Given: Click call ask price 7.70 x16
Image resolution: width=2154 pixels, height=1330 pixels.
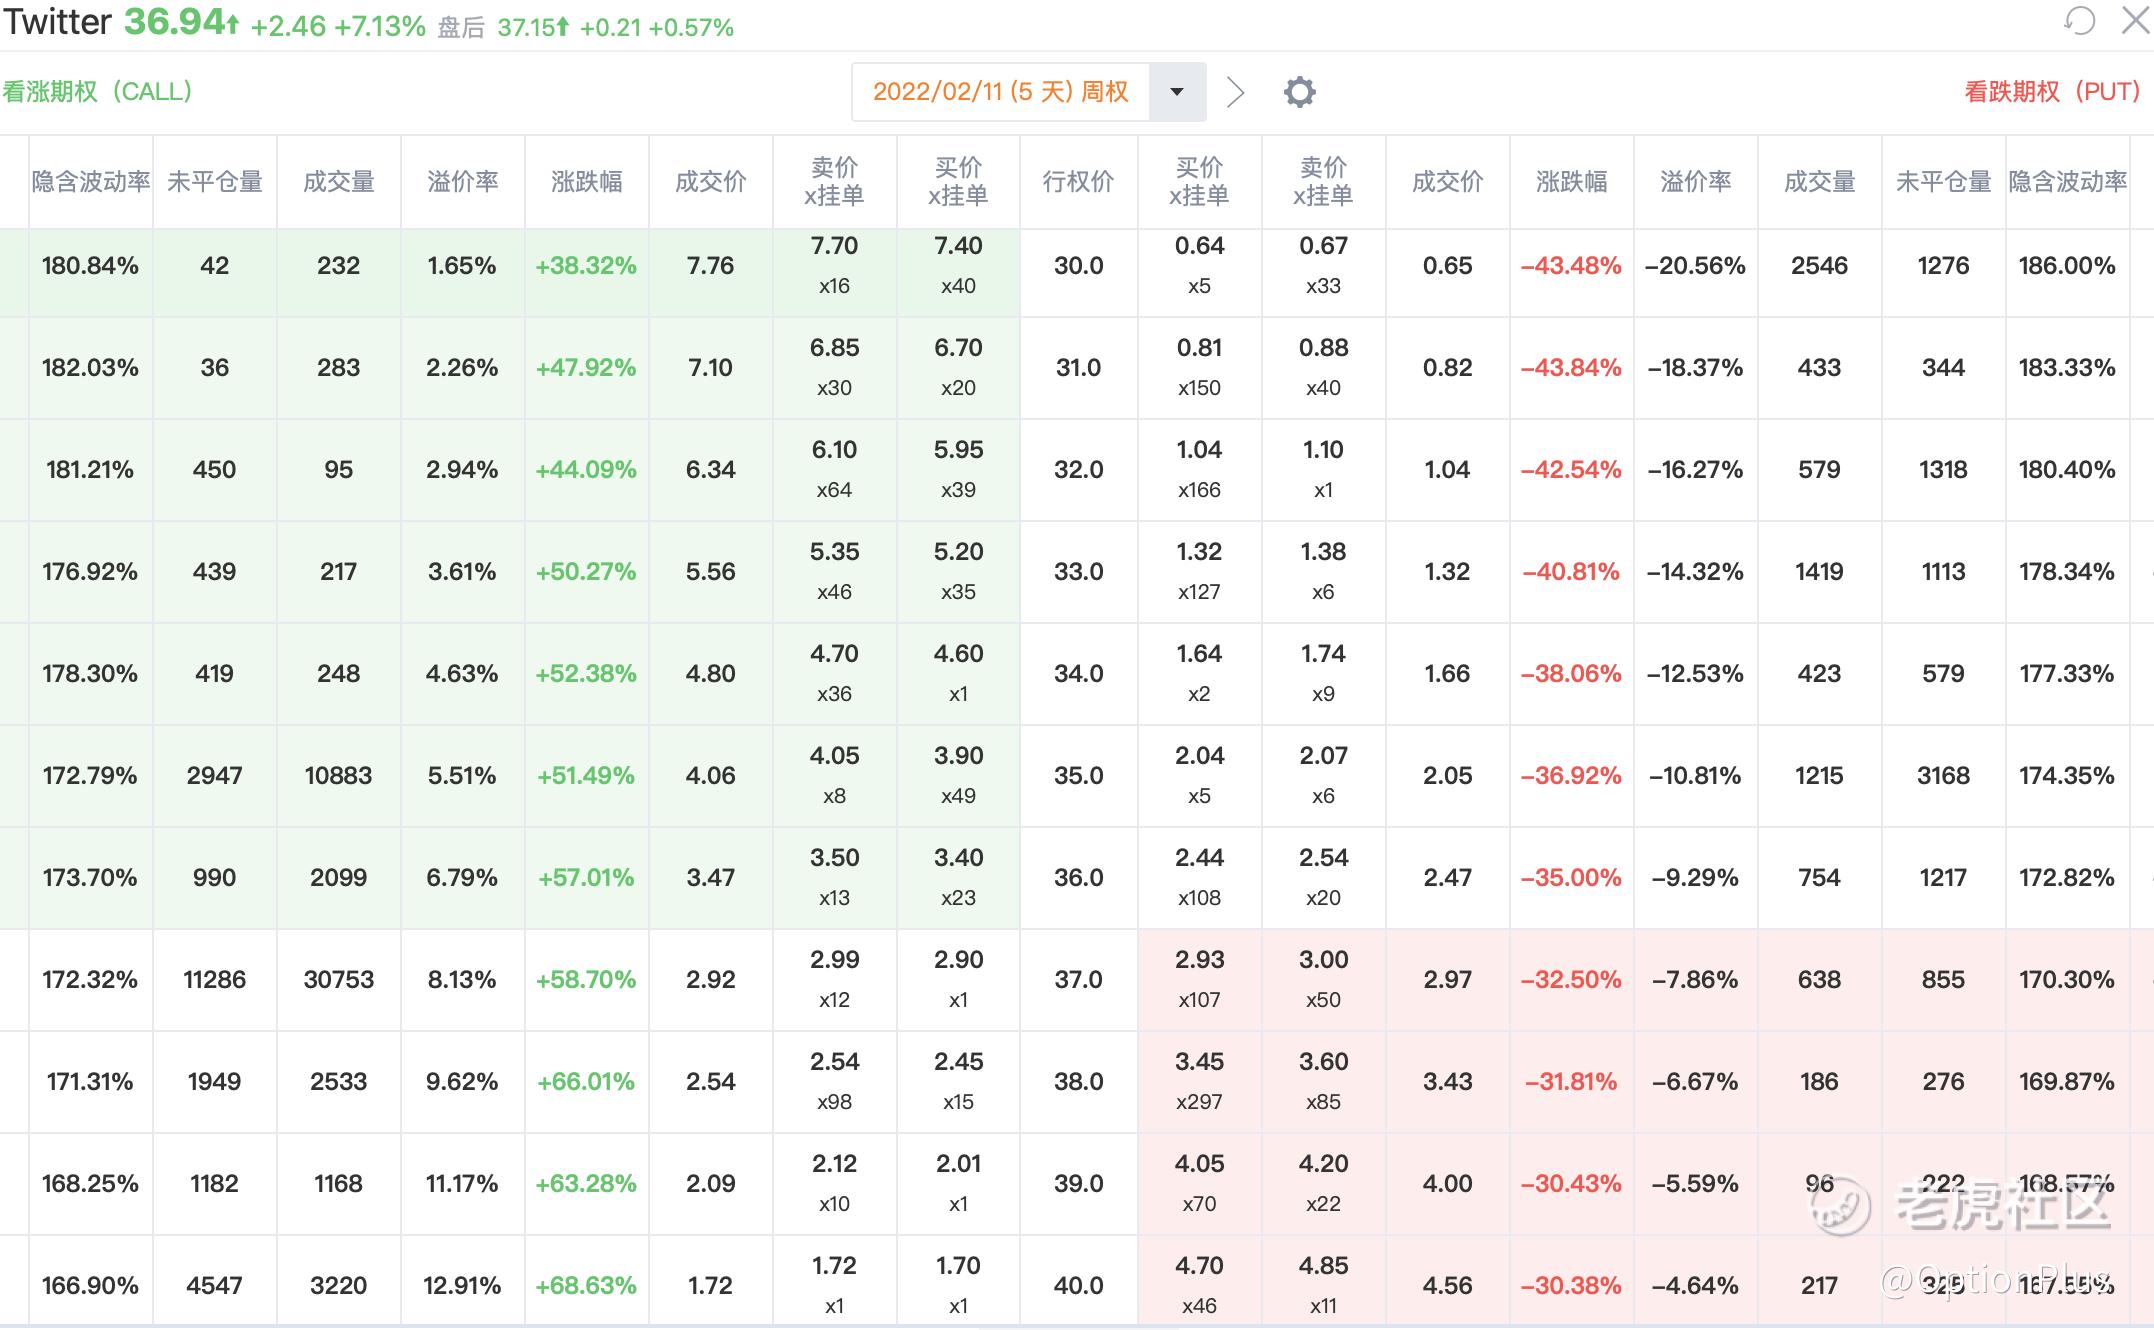Looking at the screenshot, I should tap(835, 266).
